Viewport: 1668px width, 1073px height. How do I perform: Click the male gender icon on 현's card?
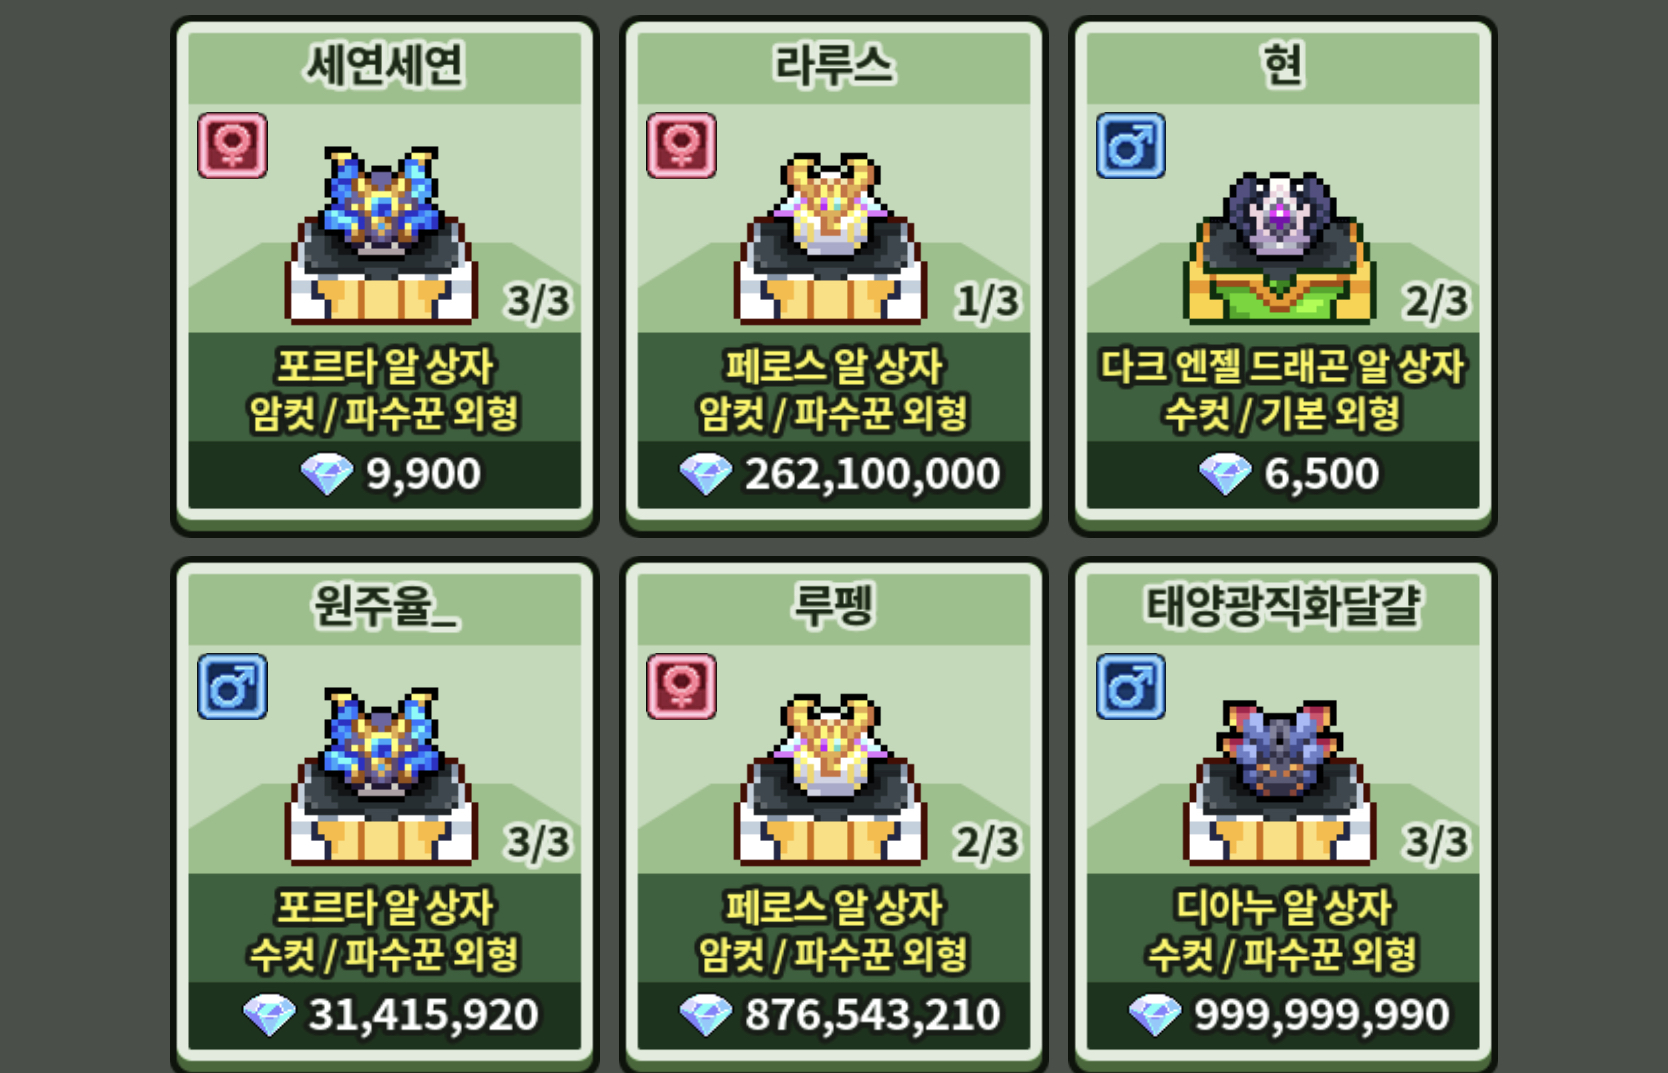[1130, 146]
